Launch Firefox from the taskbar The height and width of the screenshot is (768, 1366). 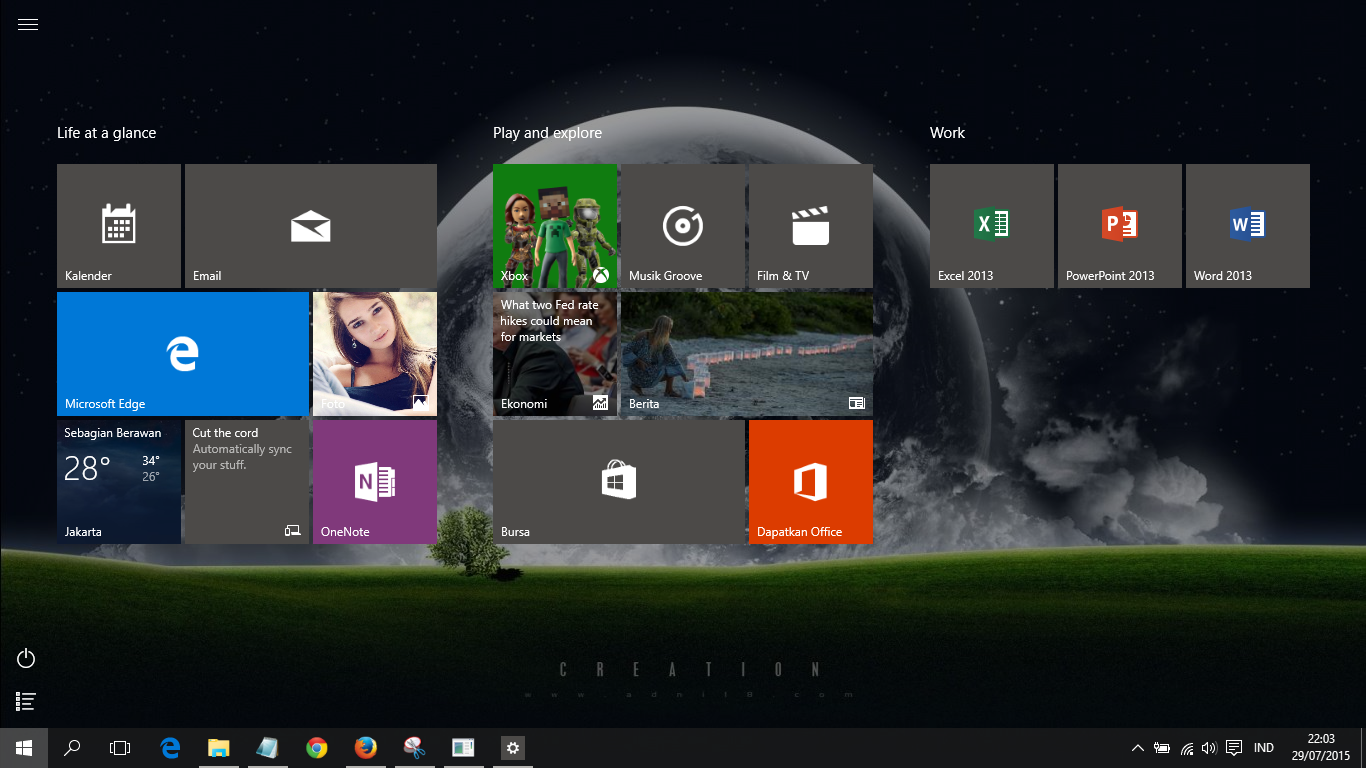(365, 747)
